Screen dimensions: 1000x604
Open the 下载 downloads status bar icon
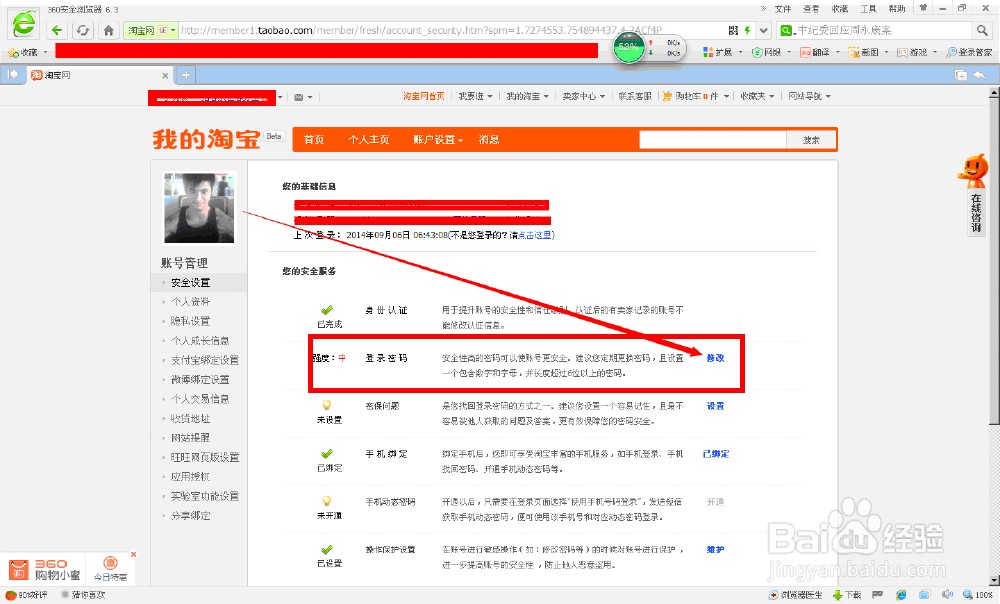[x=847, y=595]
